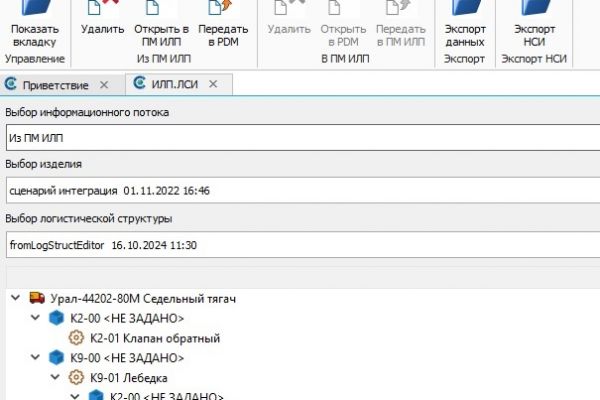This screenshot has width=600, height=400.
Task: Click Передать в PDM icon
Action: [x=220, y=7]
